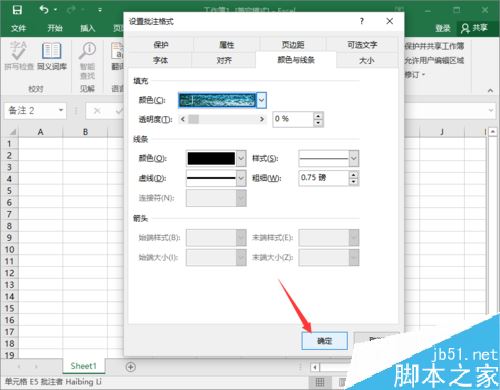Switch to the 属性 tab

[227, 45]
